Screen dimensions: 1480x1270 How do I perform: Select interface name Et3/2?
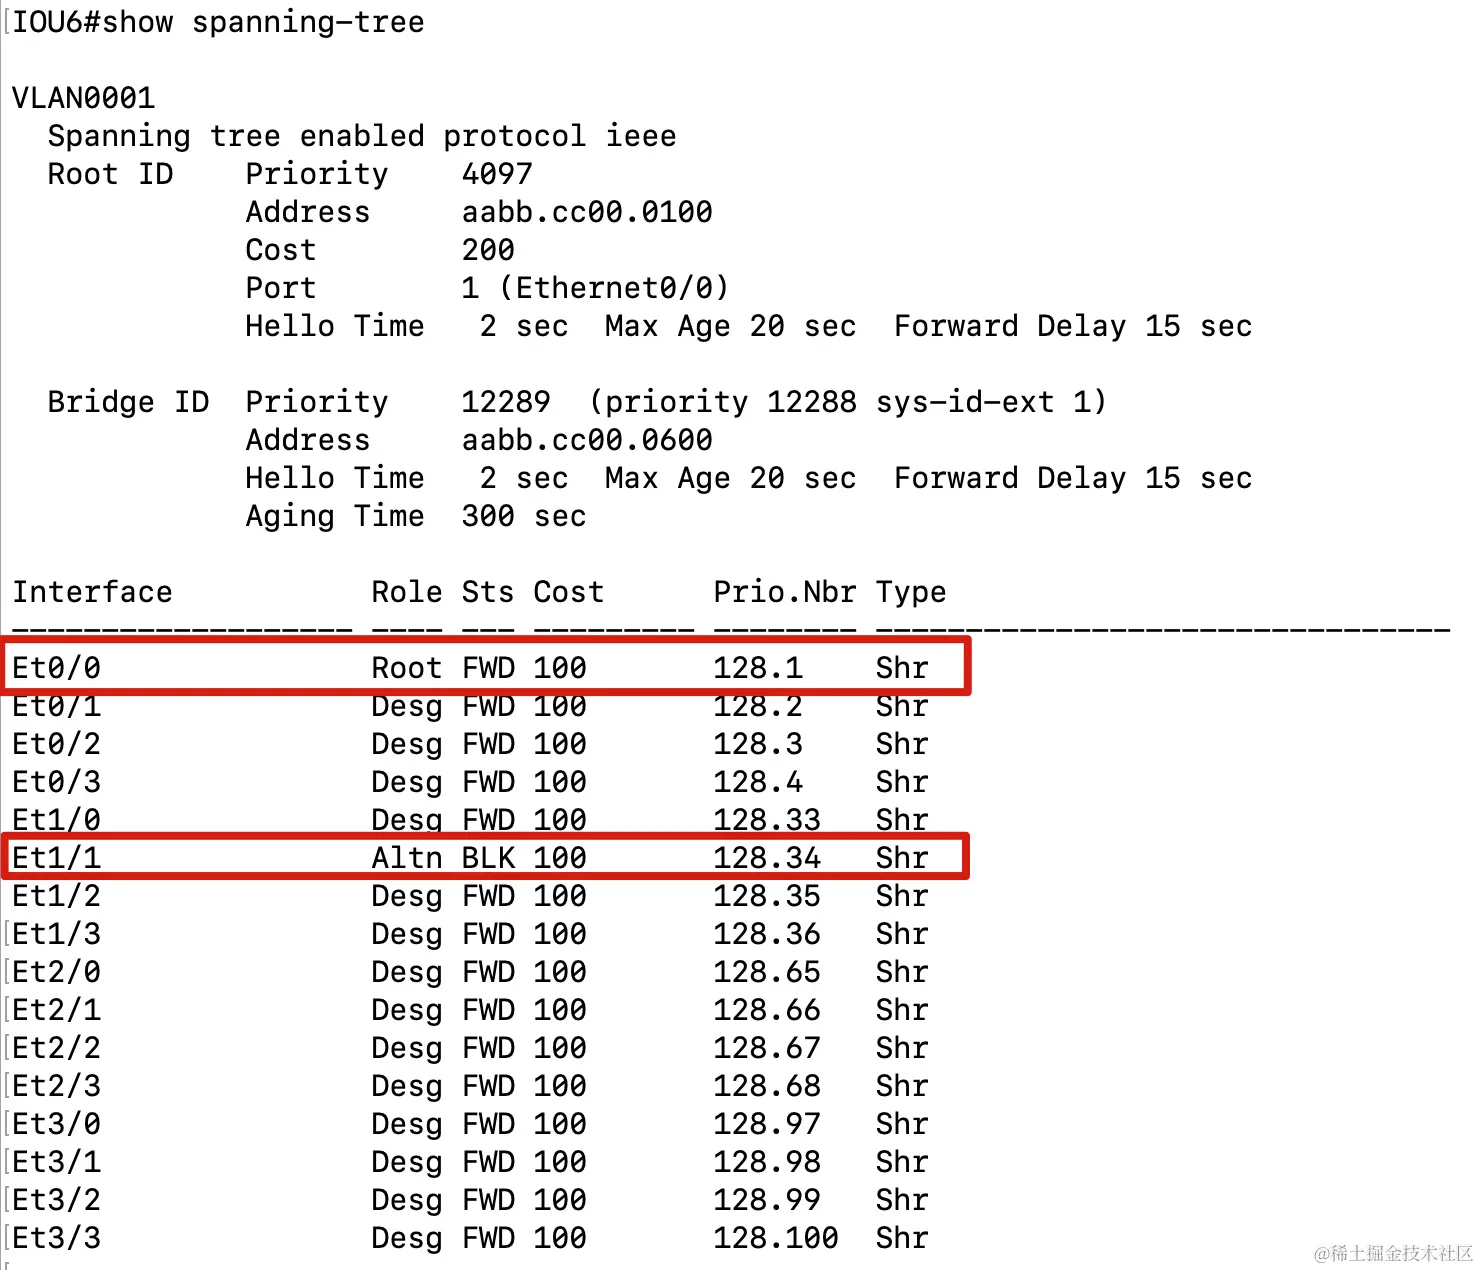(x=56, y=1200)
